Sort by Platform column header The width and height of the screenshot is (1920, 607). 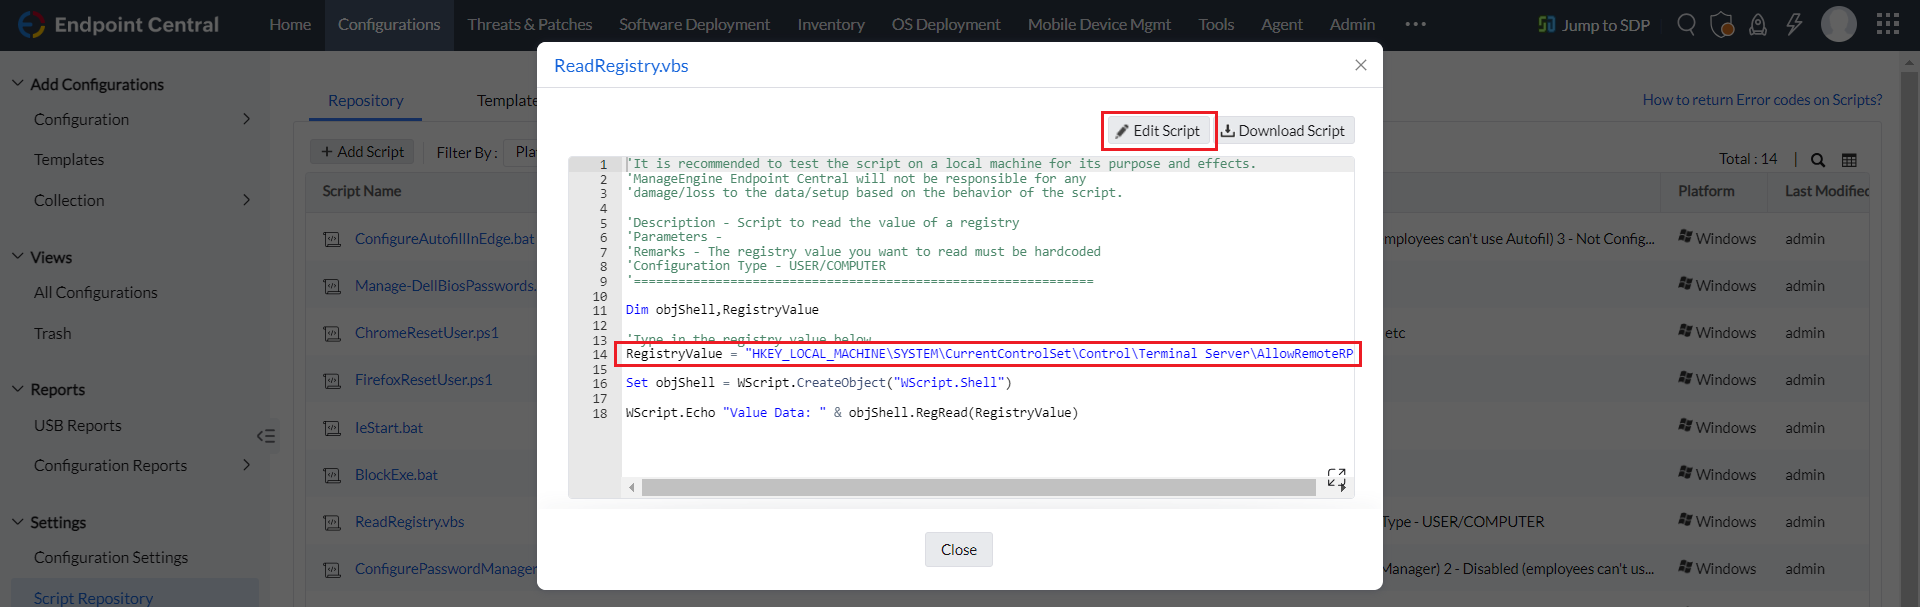point(1706,191)
